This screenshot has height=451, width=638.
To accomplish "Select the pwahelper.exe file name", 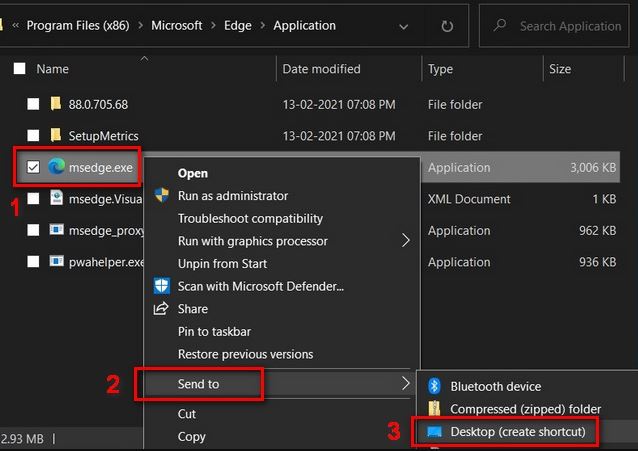I will pos(106,262).
